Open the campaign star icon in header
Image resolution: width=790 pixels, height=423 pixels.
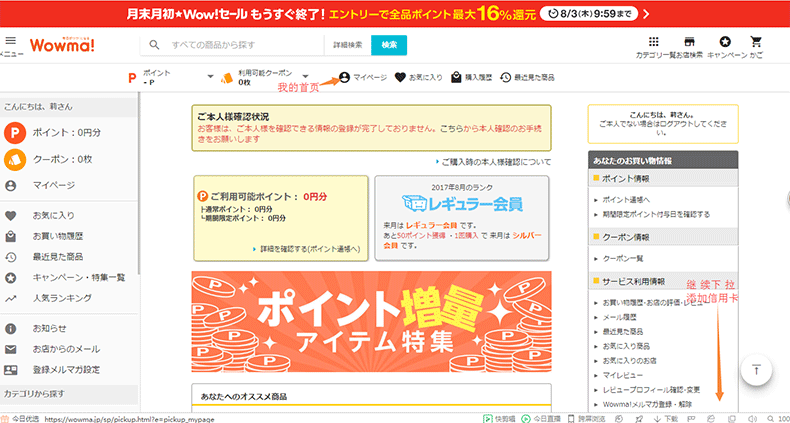(x=725, y=42)
